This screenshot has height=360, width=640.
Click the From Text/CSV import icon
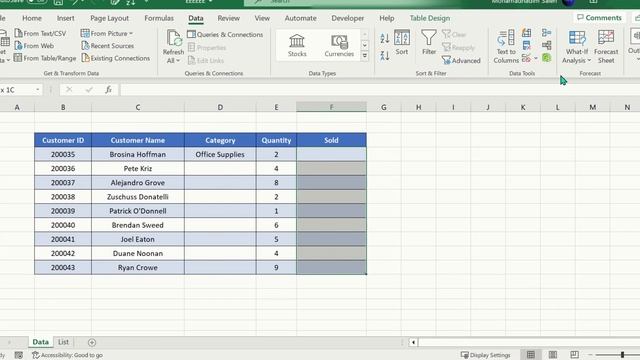click(x=18, y=33)
